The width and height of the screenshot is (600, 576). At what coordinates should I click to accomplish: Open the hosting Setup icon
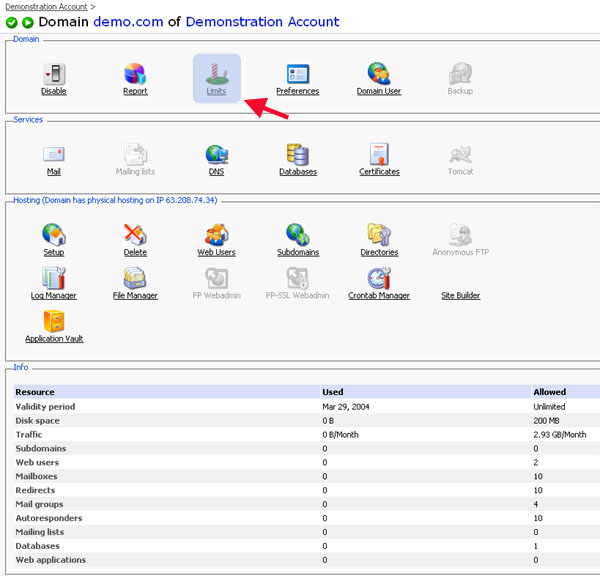54,235
